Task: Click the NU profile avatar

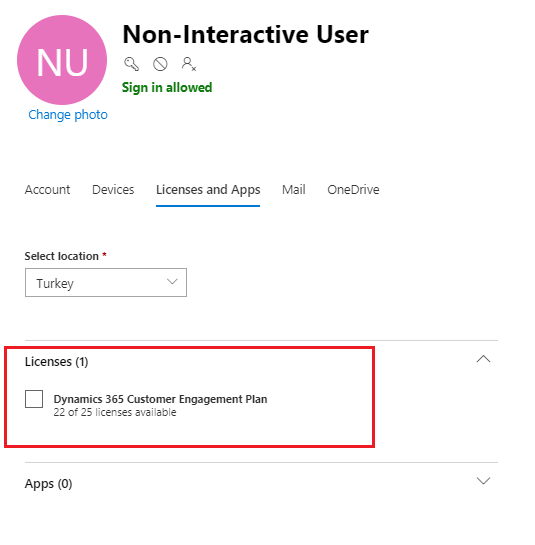Action: click(x=62, y=60)
